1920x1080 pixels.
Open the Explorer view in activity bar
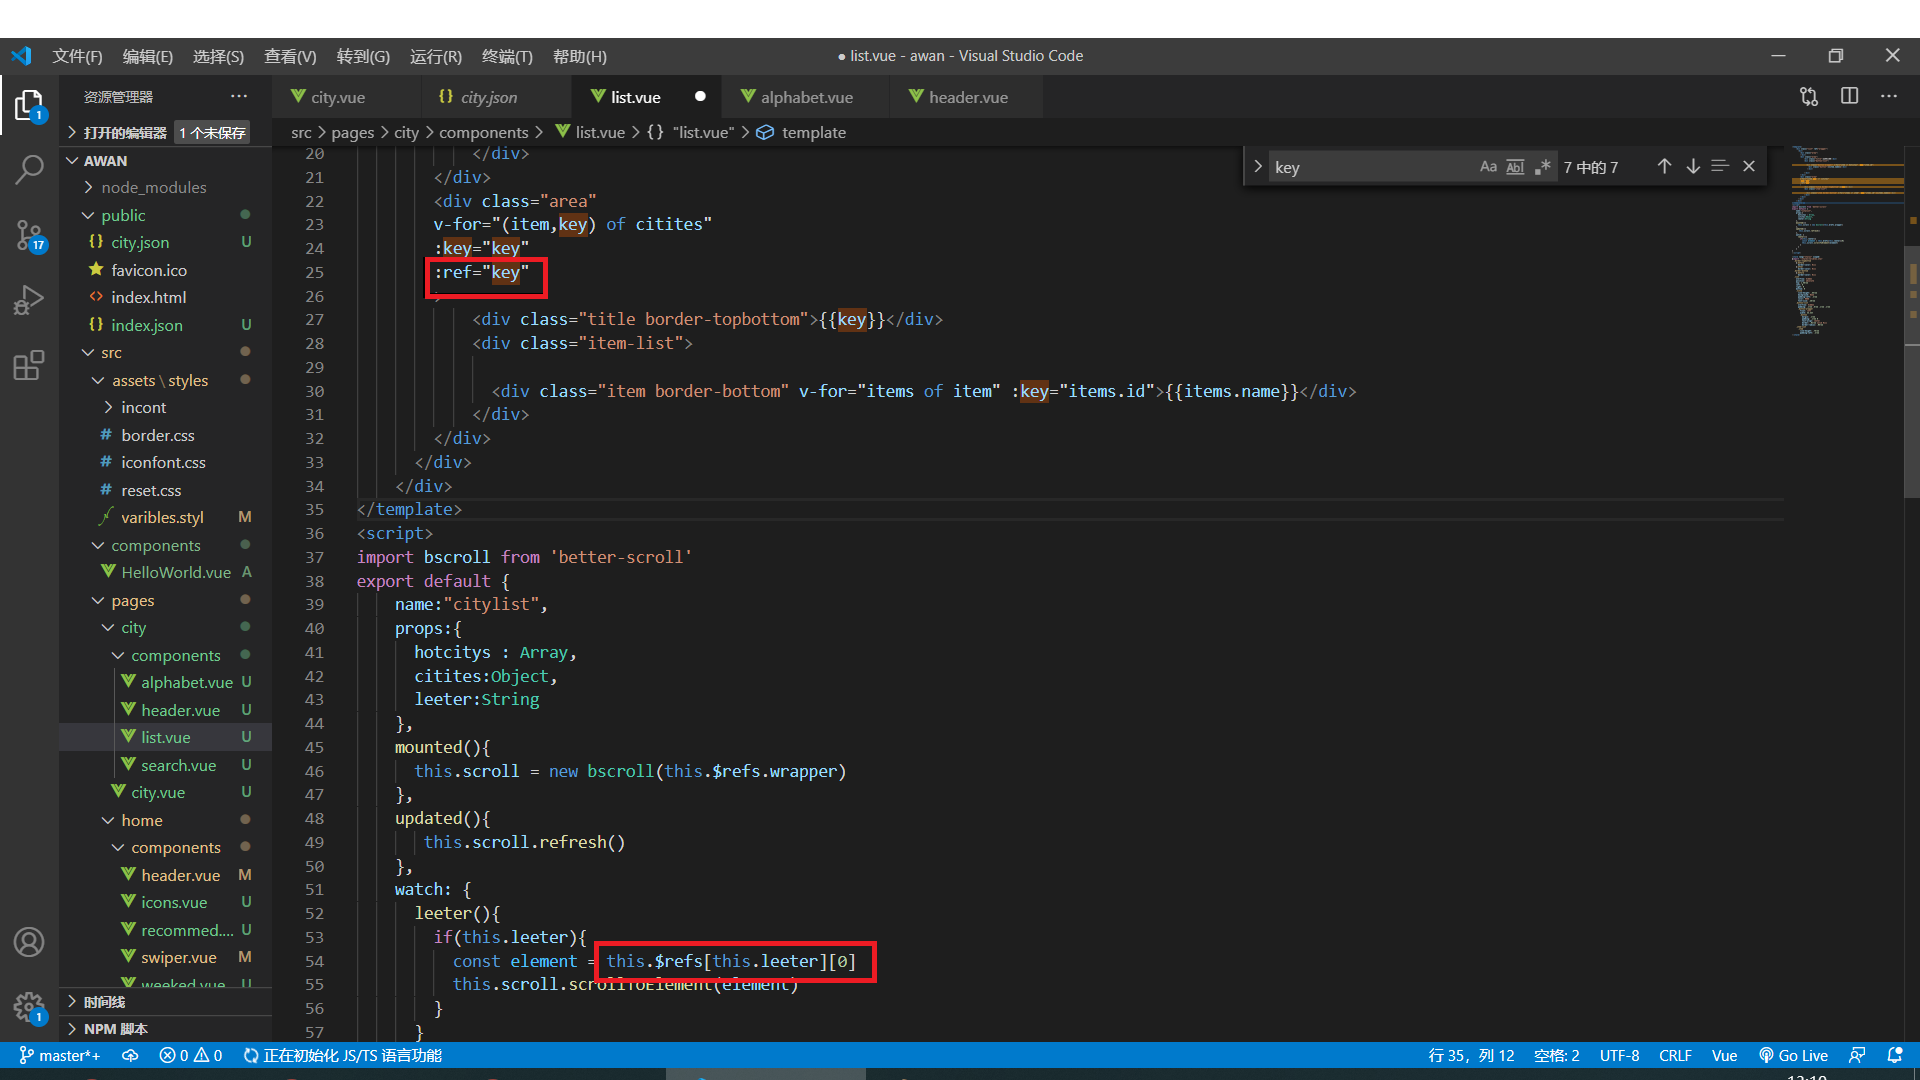[29, 105]
